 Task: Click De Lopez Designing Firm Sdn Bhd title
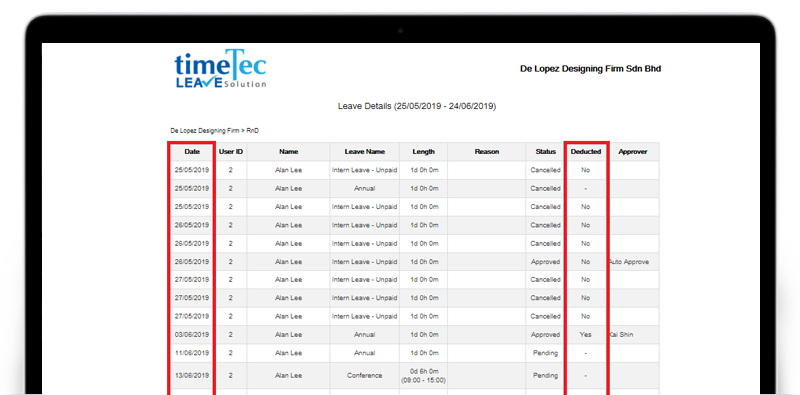click(x=590, y=68)
